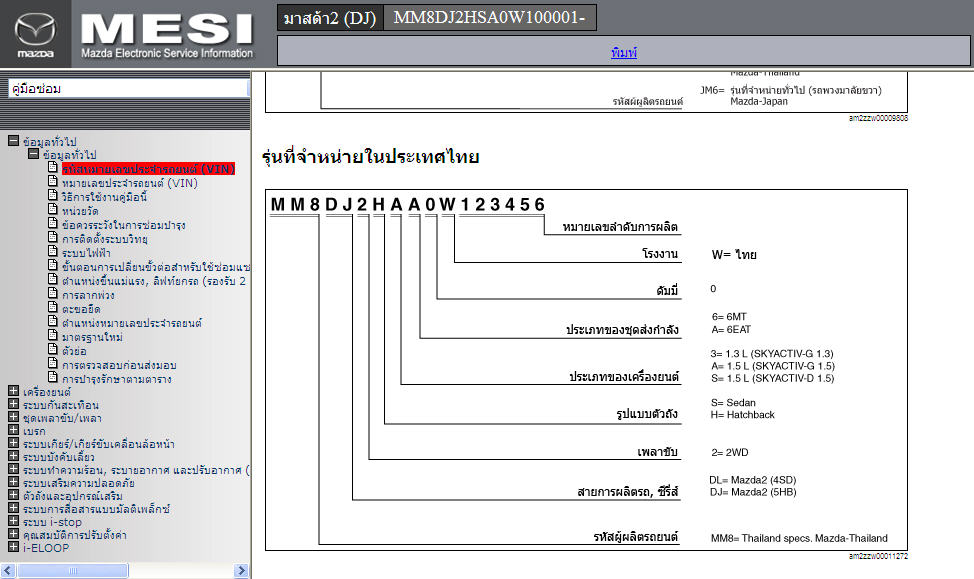
Task: Click document icon beside highlighted VIN code entry
Action: 53,167
